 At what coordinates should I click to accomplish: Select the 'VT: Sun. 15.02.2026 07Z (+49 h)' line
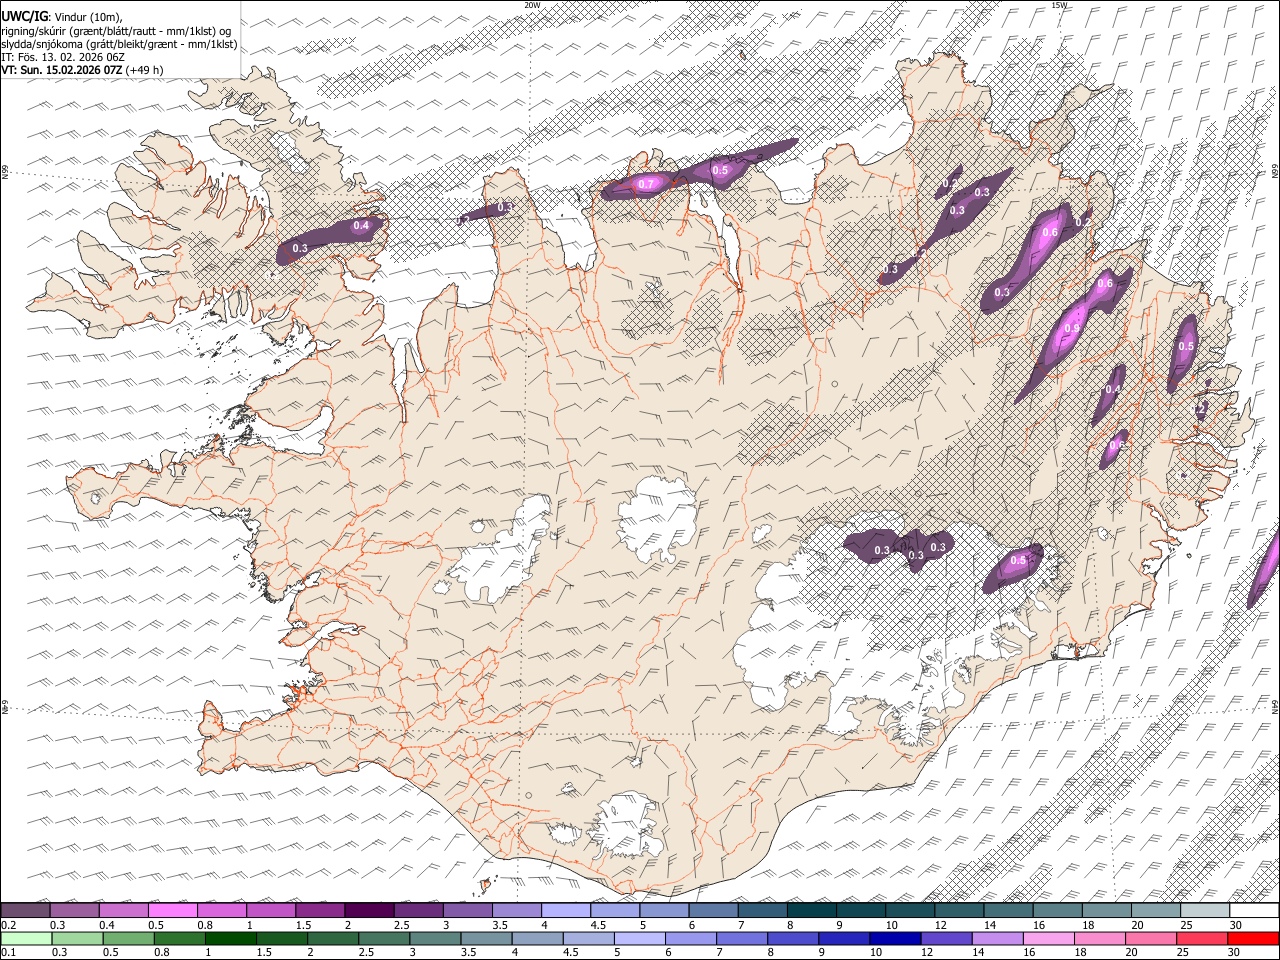pyautogui.click(x=82, y=70)
